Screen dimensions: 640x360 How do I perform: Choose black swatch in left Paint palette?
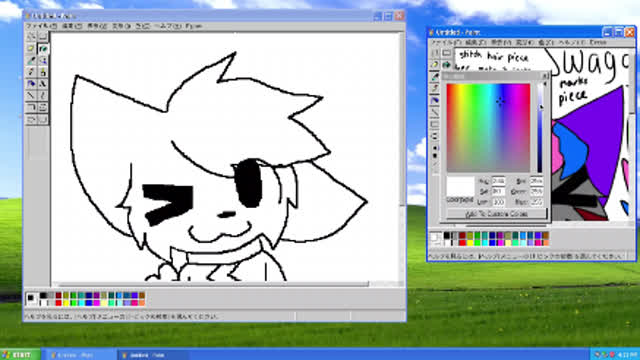tap(43, 296)
